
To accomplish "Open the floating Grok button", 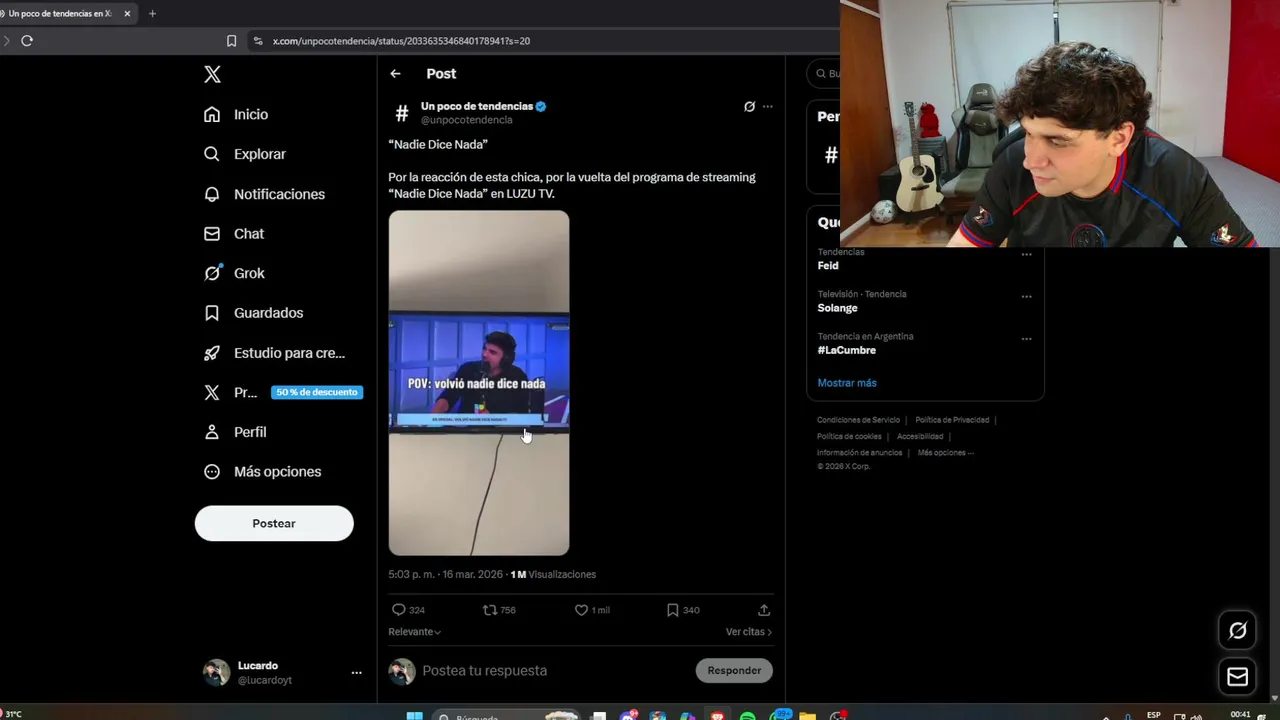I will pos(1238,630).
